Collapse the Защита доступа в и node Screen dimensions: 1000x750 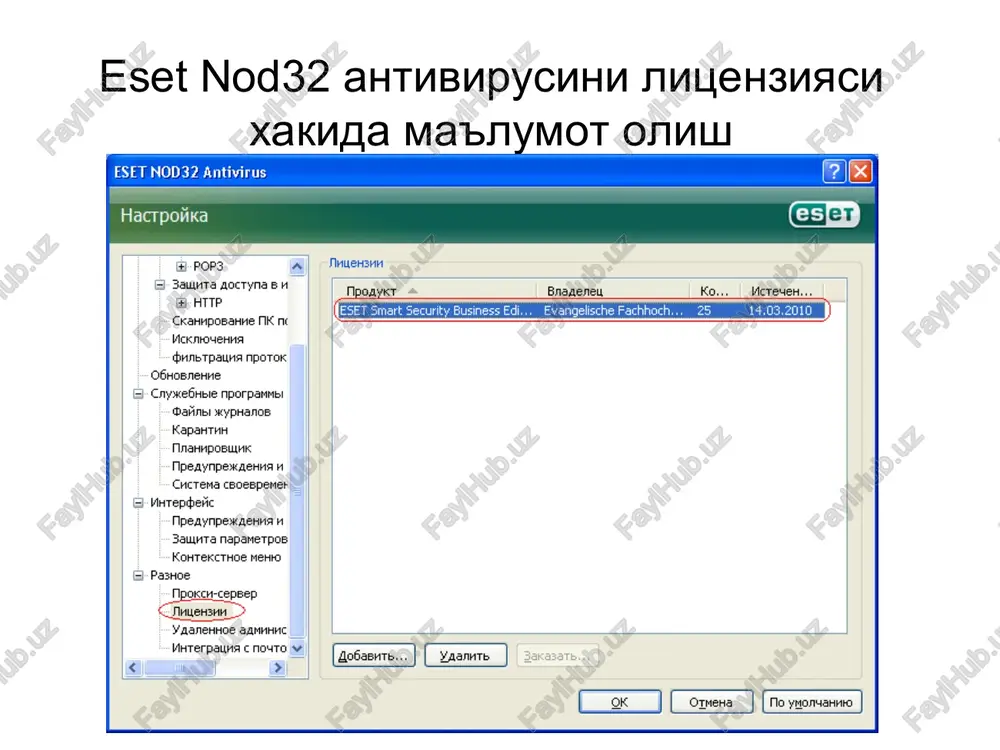coord(160,284)
